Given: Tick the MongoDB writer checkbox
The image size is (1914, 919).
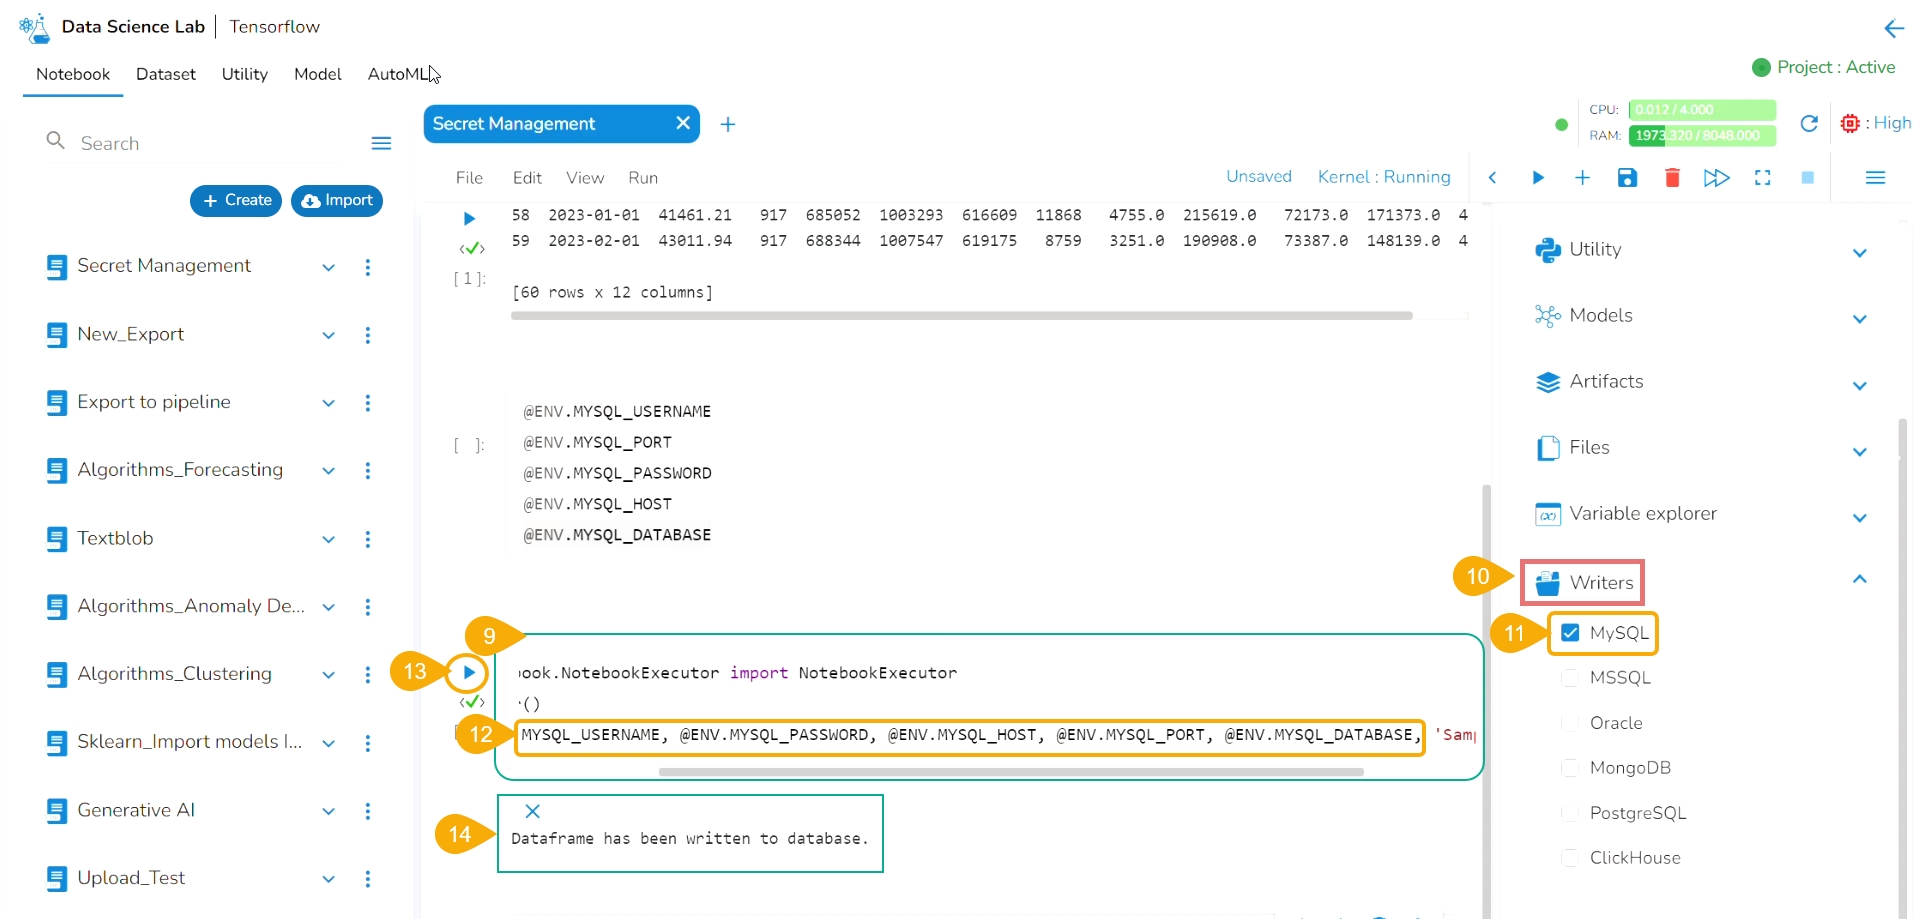Looking at the screenshot, I should (x=1570, y=768).
